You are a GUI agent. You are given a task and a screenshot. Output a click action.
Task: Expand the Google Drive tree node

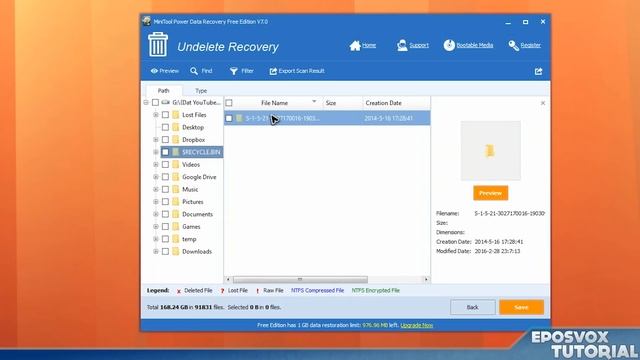[156, 177]
